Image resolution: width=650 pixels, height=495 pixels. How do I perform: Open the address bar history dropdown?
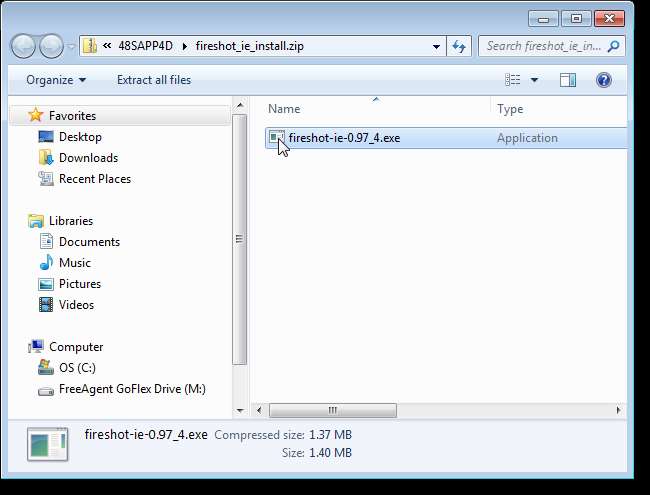click(436, 46)
